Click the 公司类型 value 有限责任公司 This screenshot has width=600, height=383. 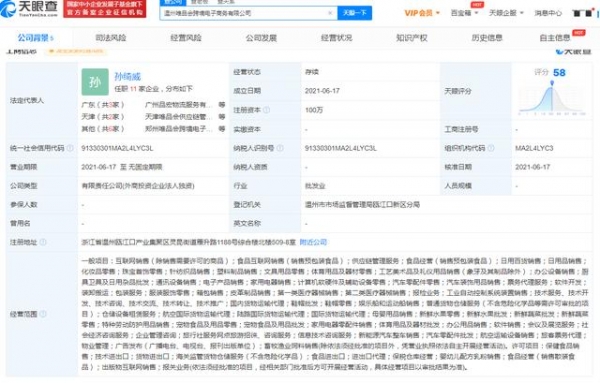click(138, 186)
